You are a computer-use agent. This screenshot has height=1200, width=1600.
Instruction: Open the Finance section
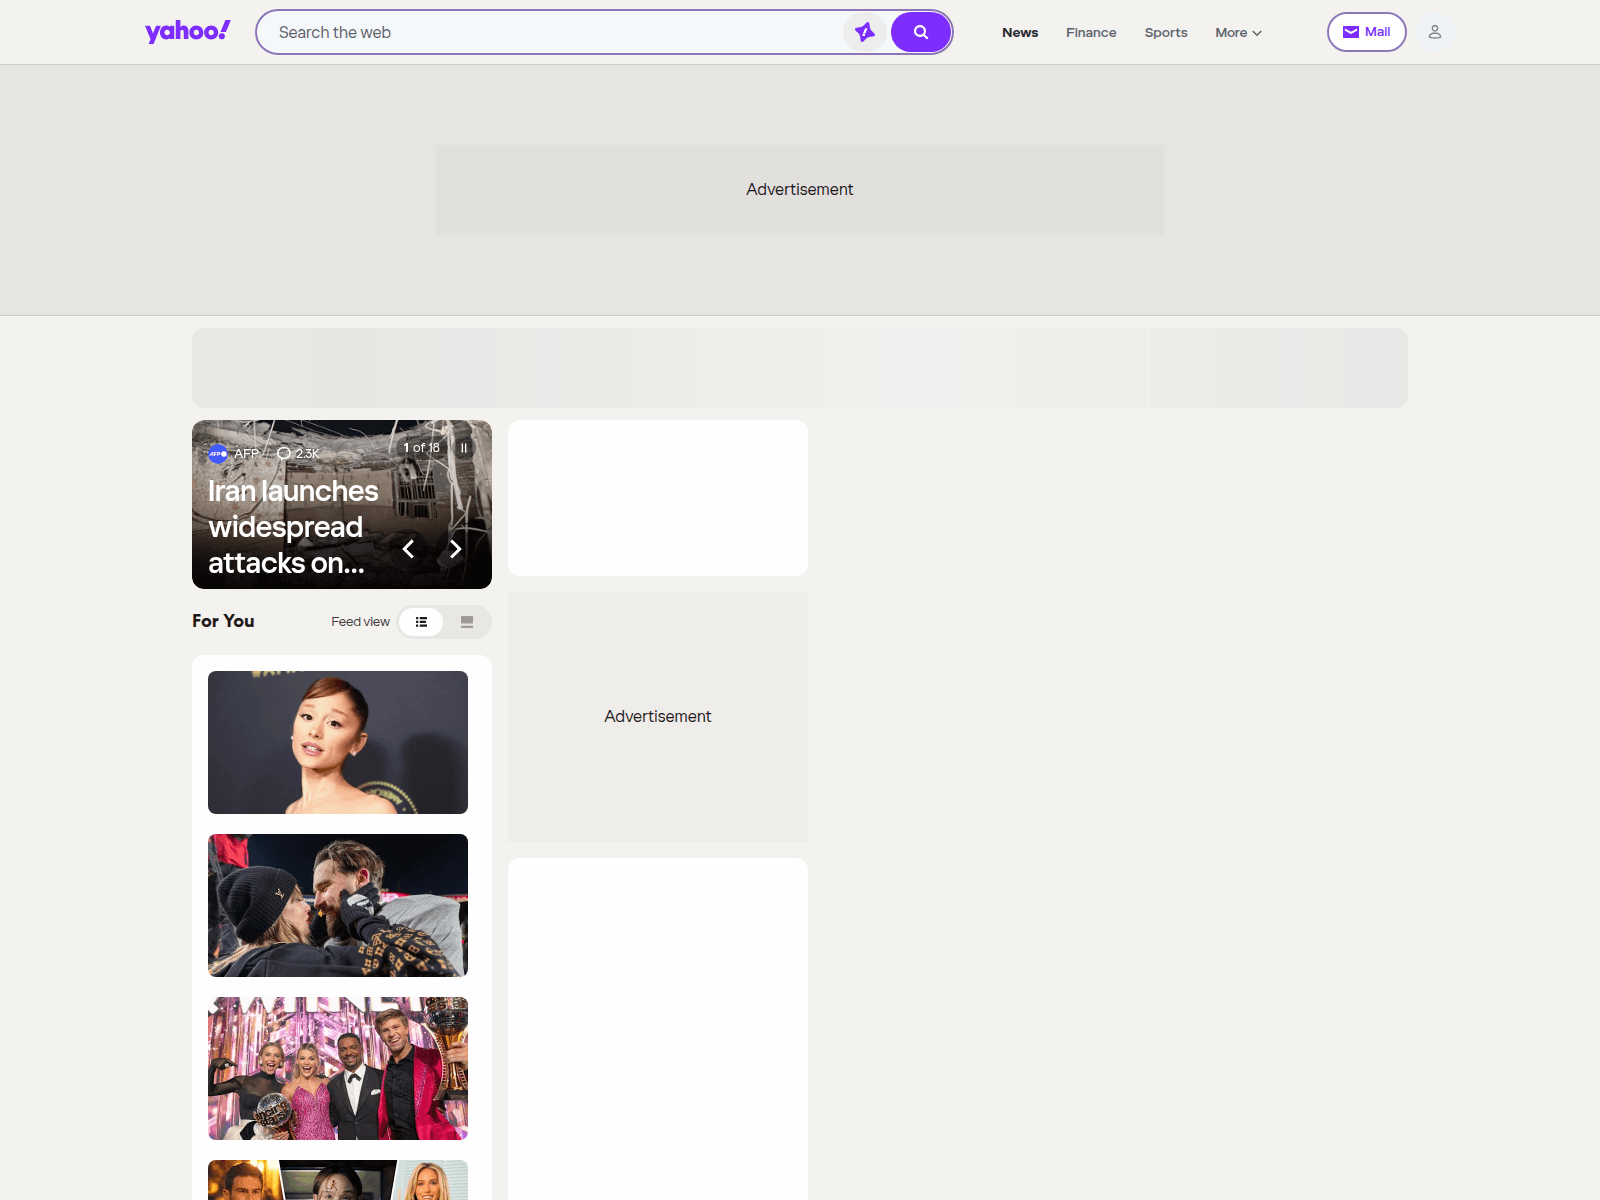(1091, 32)
